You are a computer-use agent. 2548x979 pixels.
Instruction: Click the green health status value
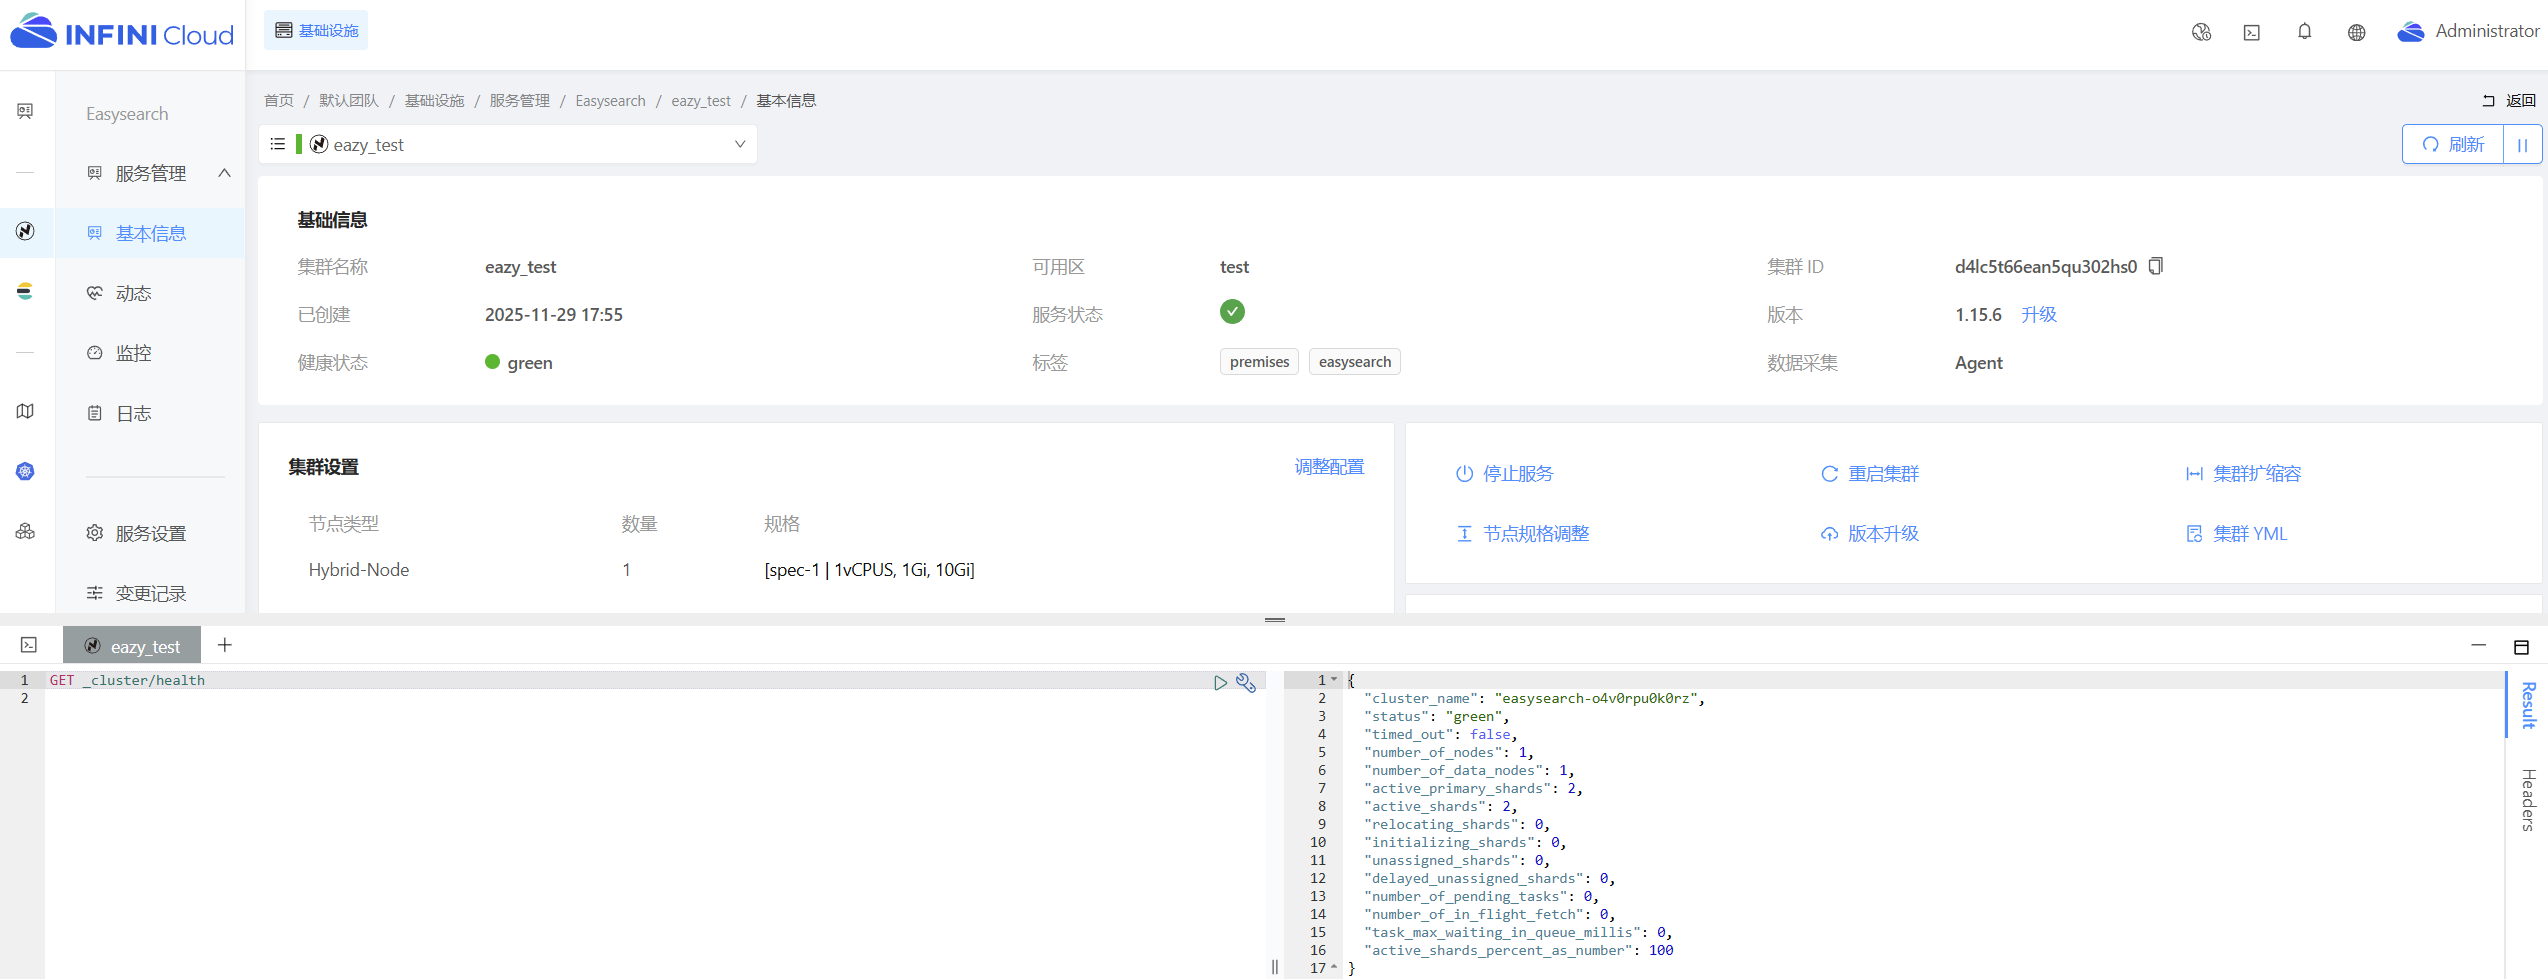coord(518,362)
